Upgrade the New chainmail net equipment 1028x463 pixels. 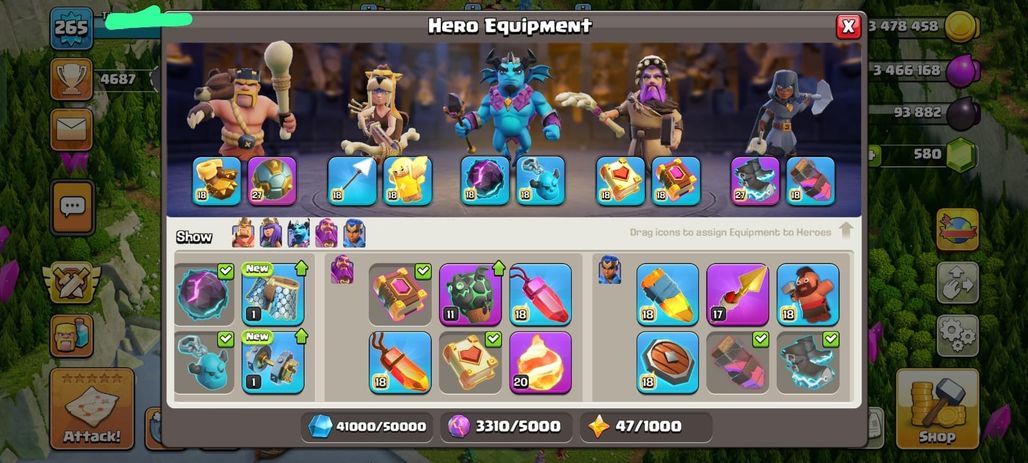click(273, 294)
